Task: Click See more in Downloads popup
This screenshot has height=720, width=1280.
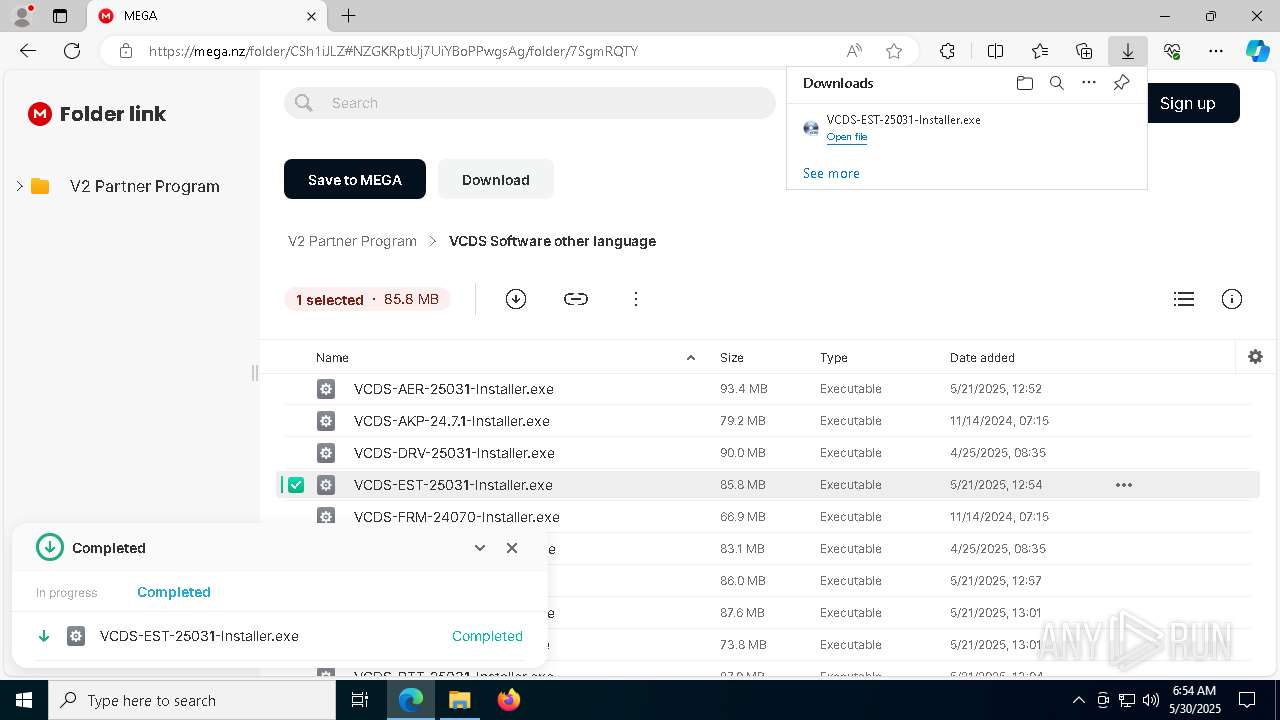Action: (x=831, y=173)
